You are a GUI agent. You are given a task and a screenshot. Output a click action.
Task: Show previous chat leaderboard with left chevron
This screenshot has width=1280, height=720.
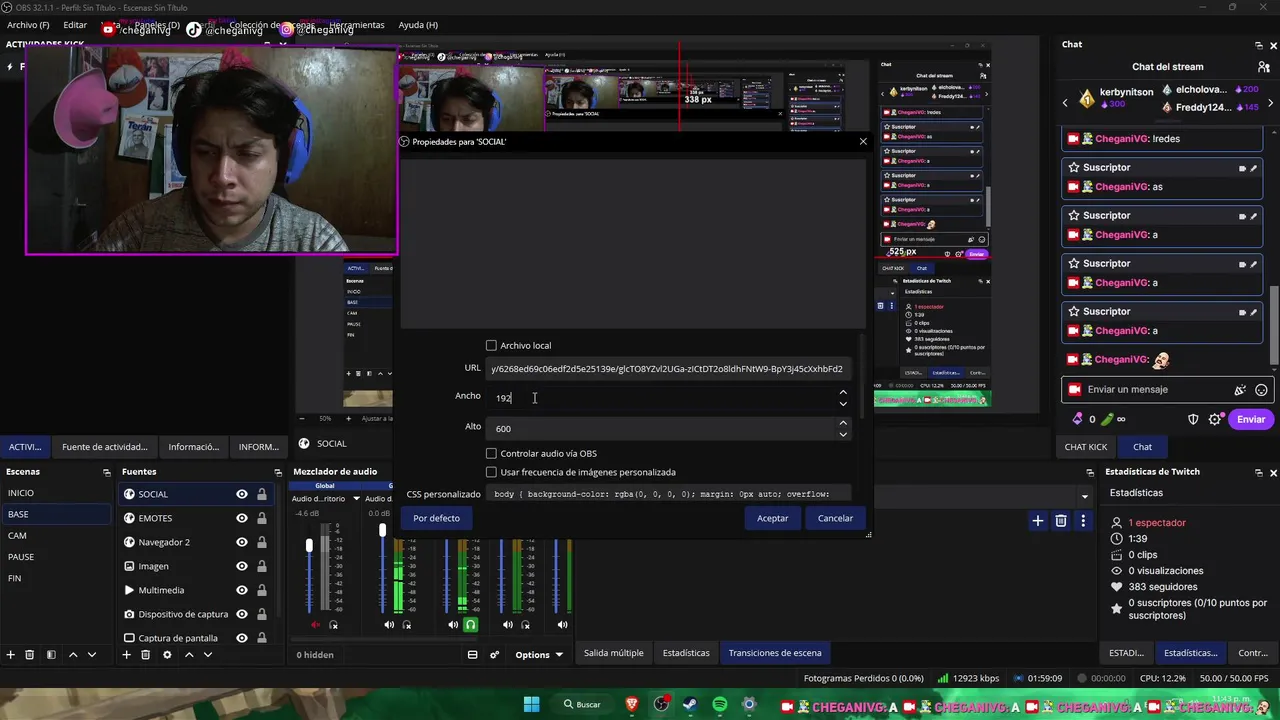(x=1065, y=102)
